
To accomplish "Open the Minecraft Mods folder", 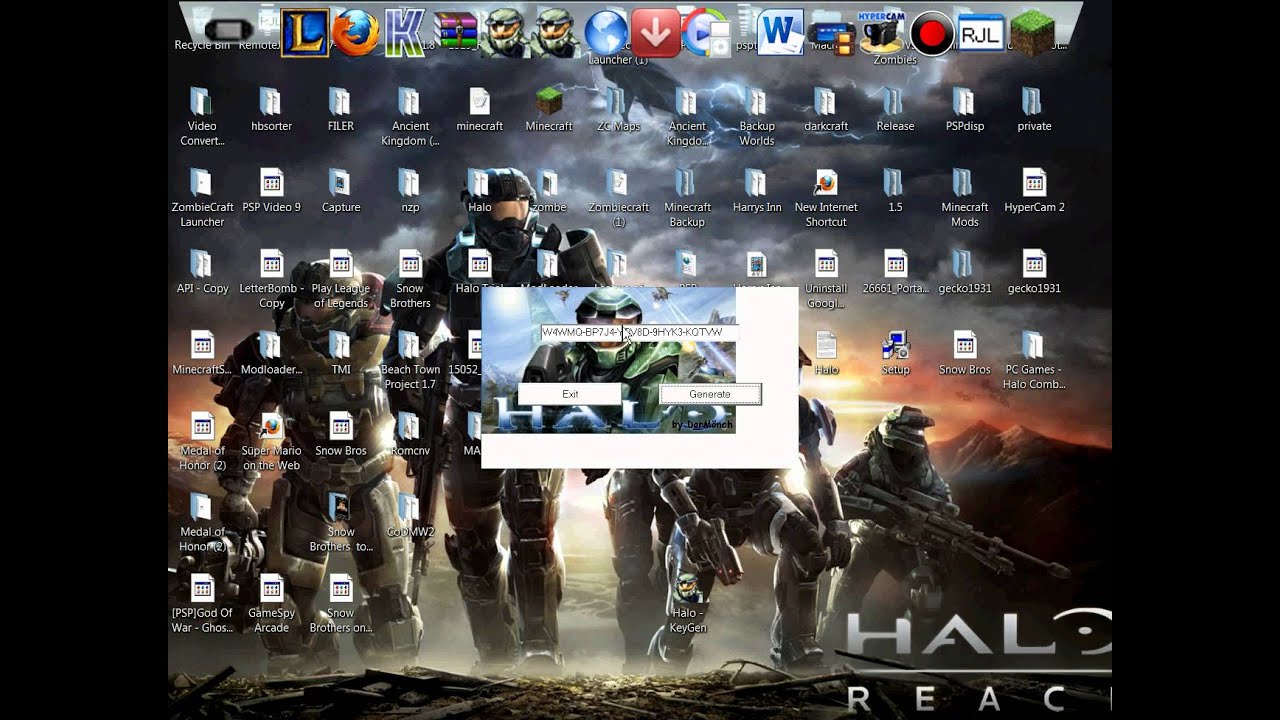I will (x=965, y=198).
